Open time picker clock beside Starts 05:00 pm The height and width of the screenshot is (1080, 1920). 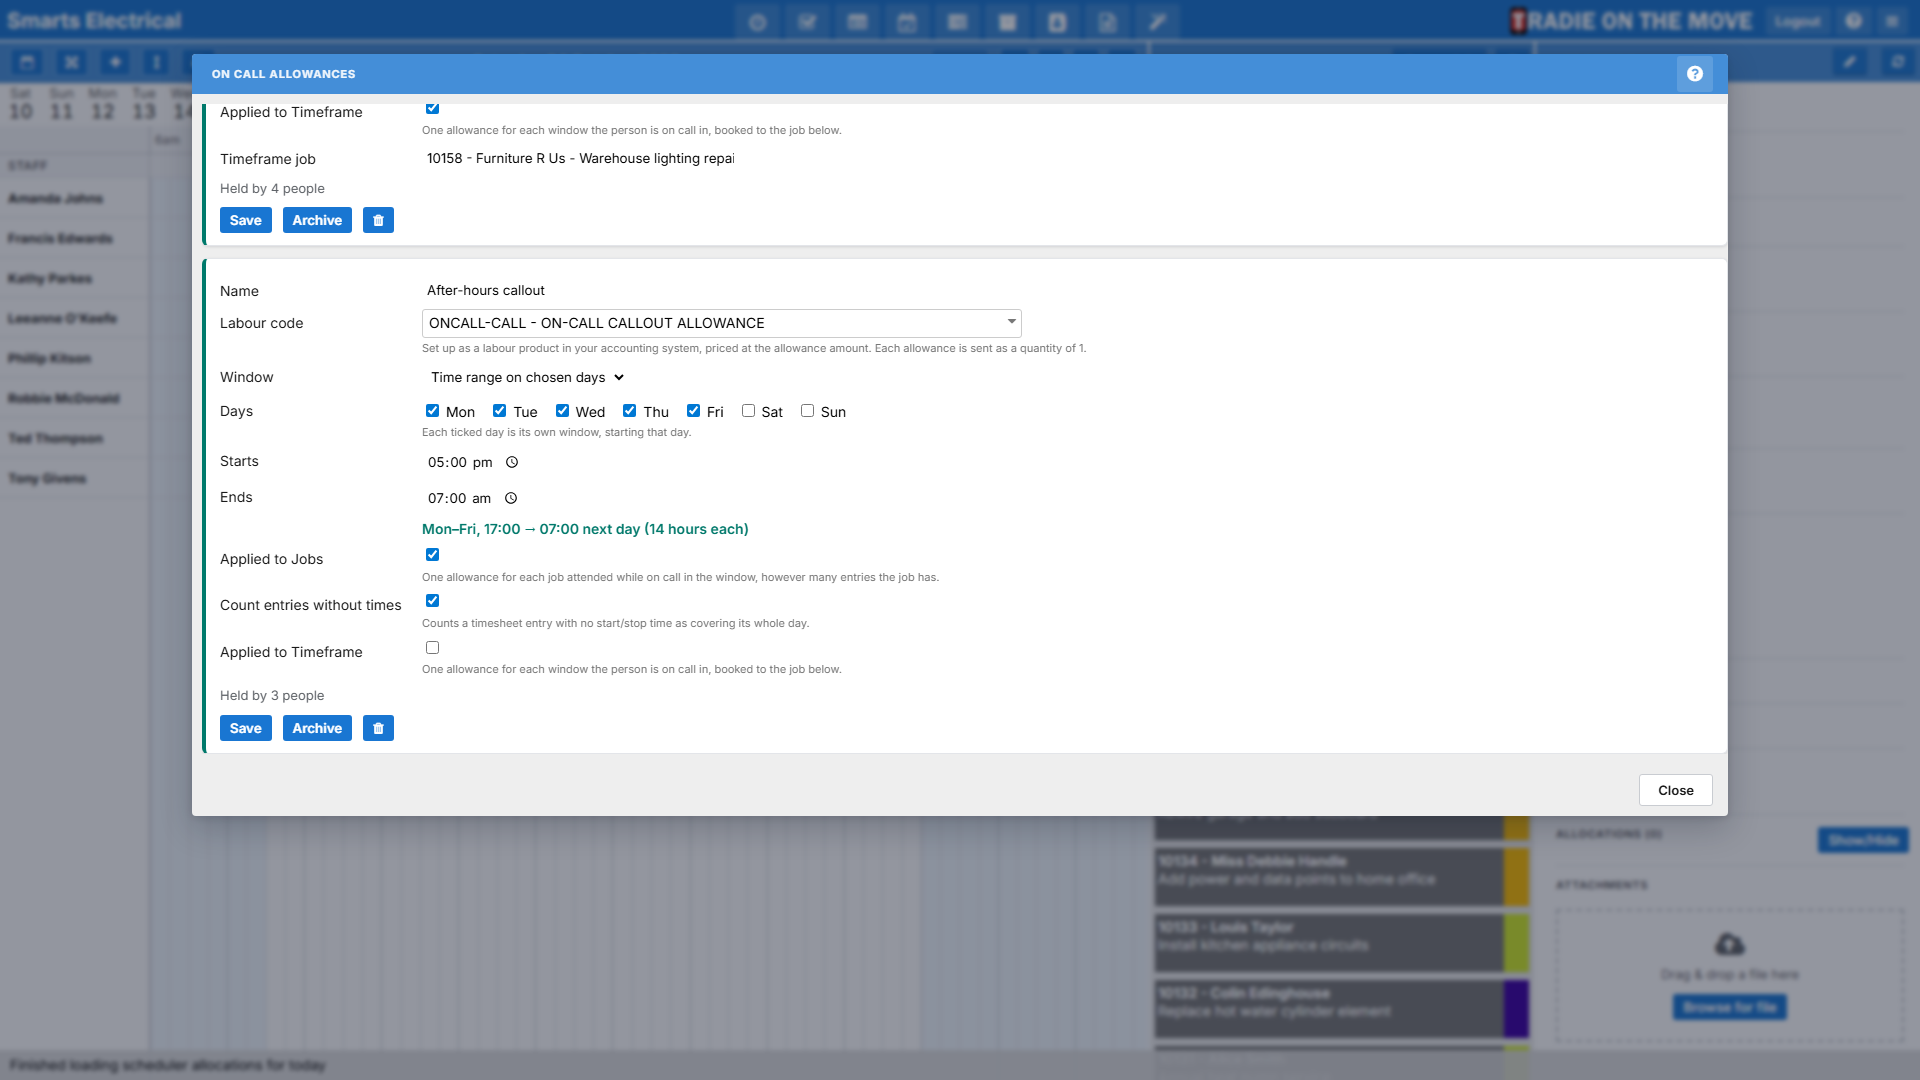coord(512,462)
